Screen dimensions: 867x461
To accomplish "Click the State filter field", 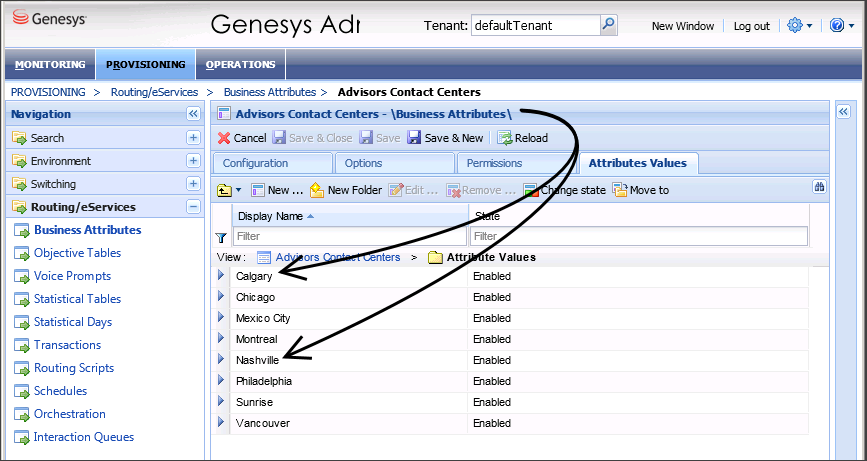I will (x=639, y=237).
